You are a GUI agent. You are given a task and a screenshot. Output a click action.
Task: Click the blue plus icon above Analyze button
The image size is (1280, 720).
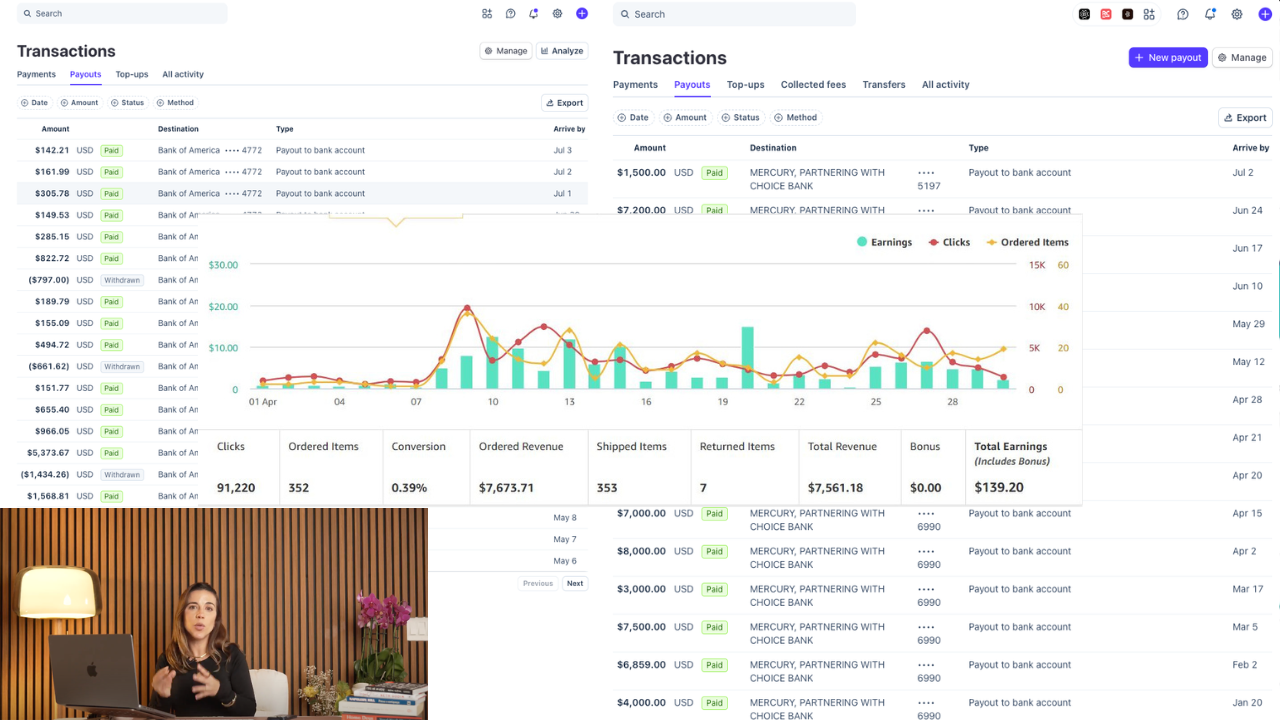click(x=582, y=14)
